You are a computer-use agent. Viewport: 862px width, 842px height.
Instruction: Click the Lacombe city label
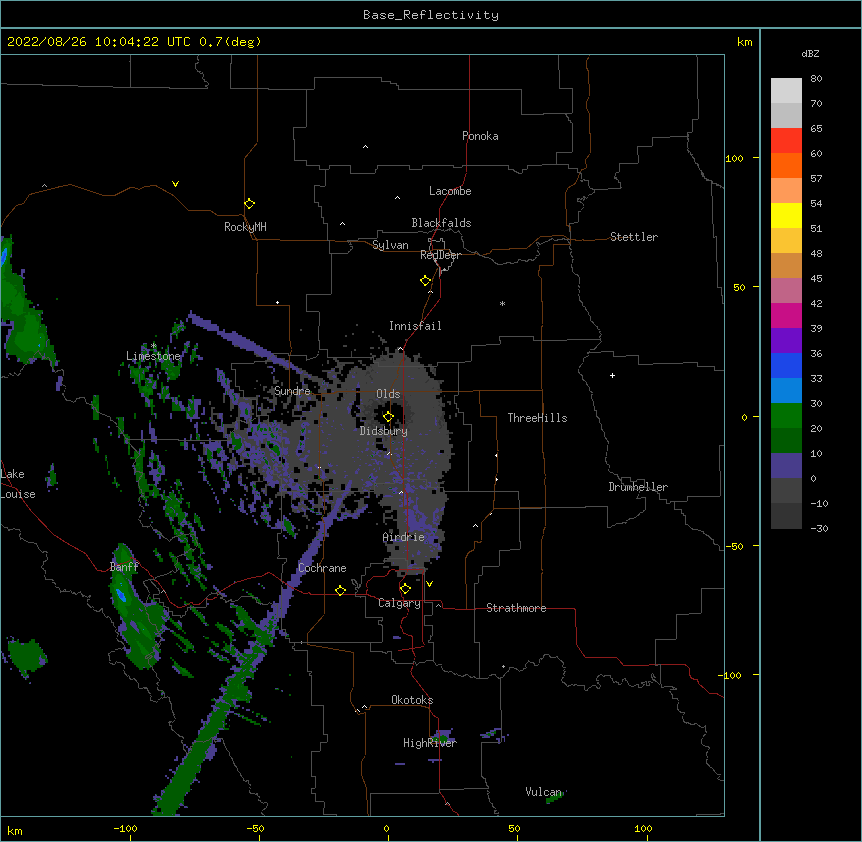[x=450, y=191]
